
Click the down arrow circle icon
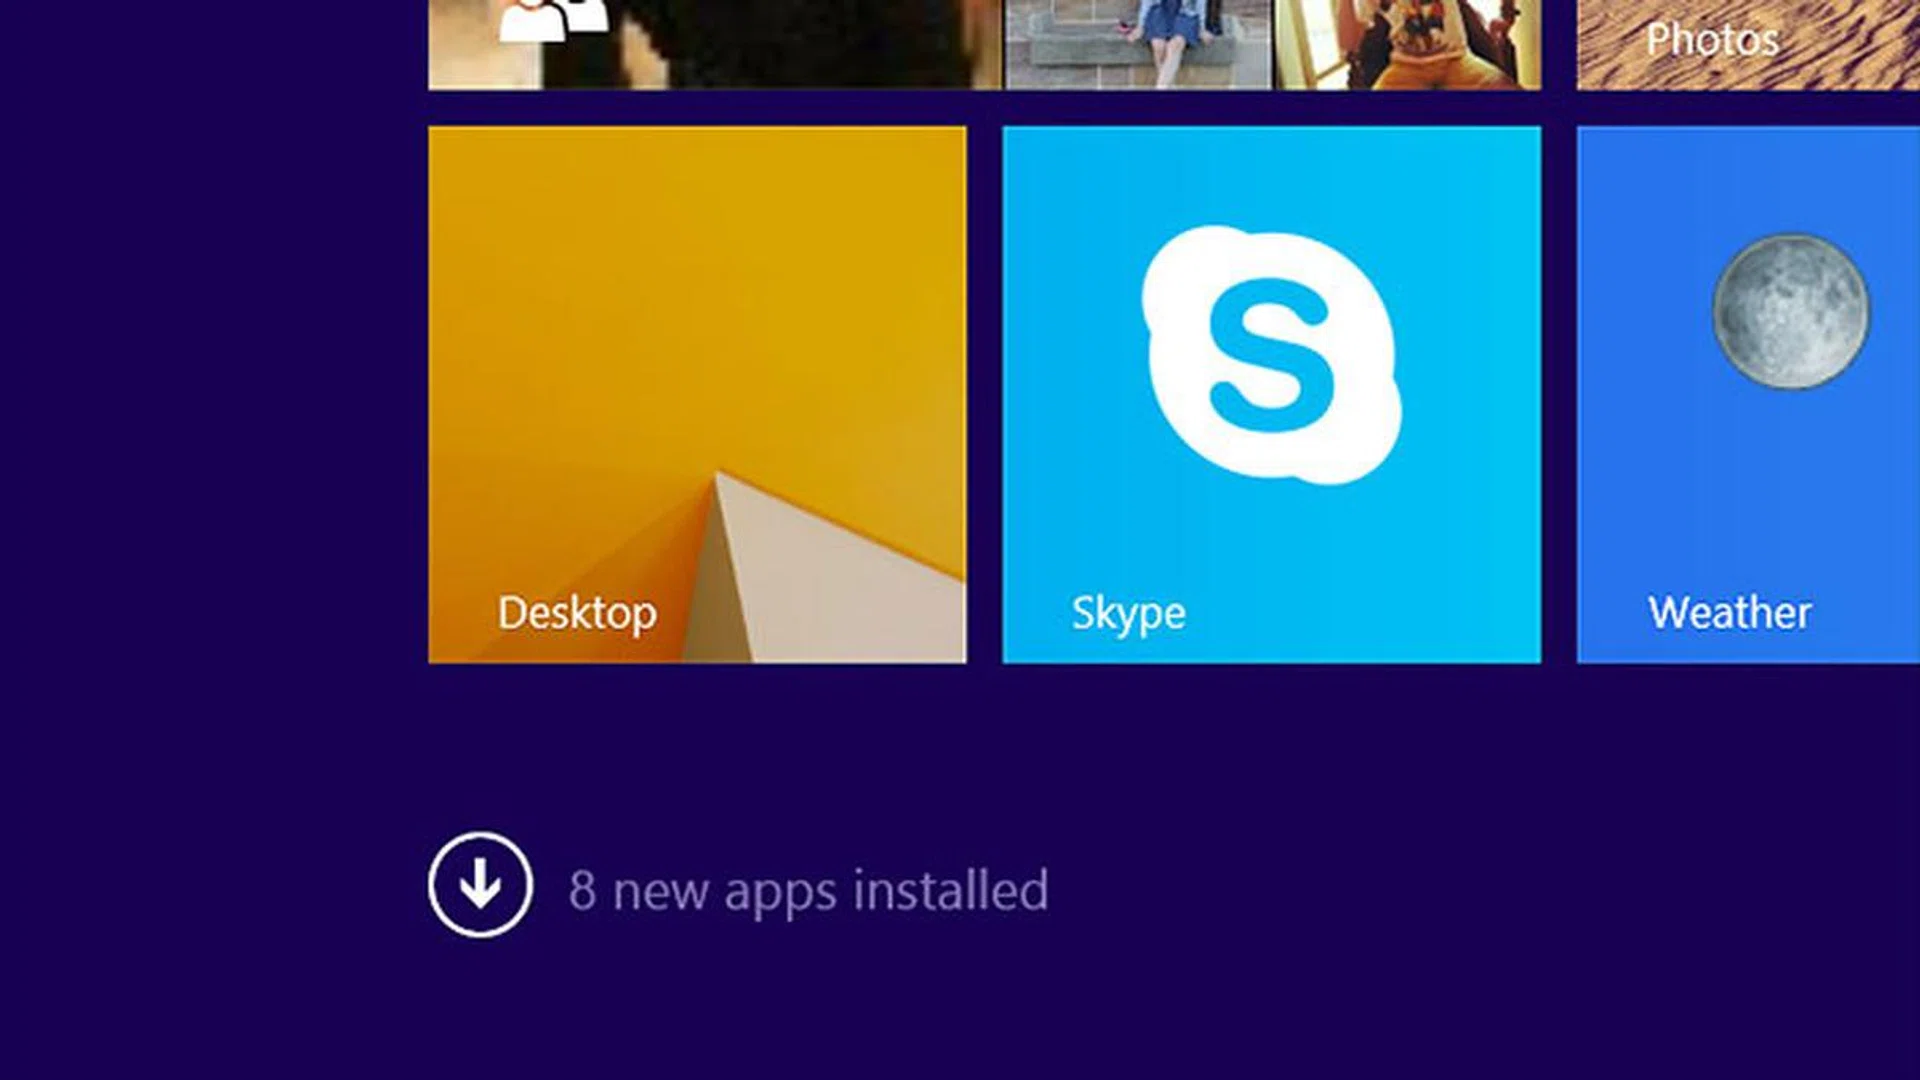(x=480, y=885)
